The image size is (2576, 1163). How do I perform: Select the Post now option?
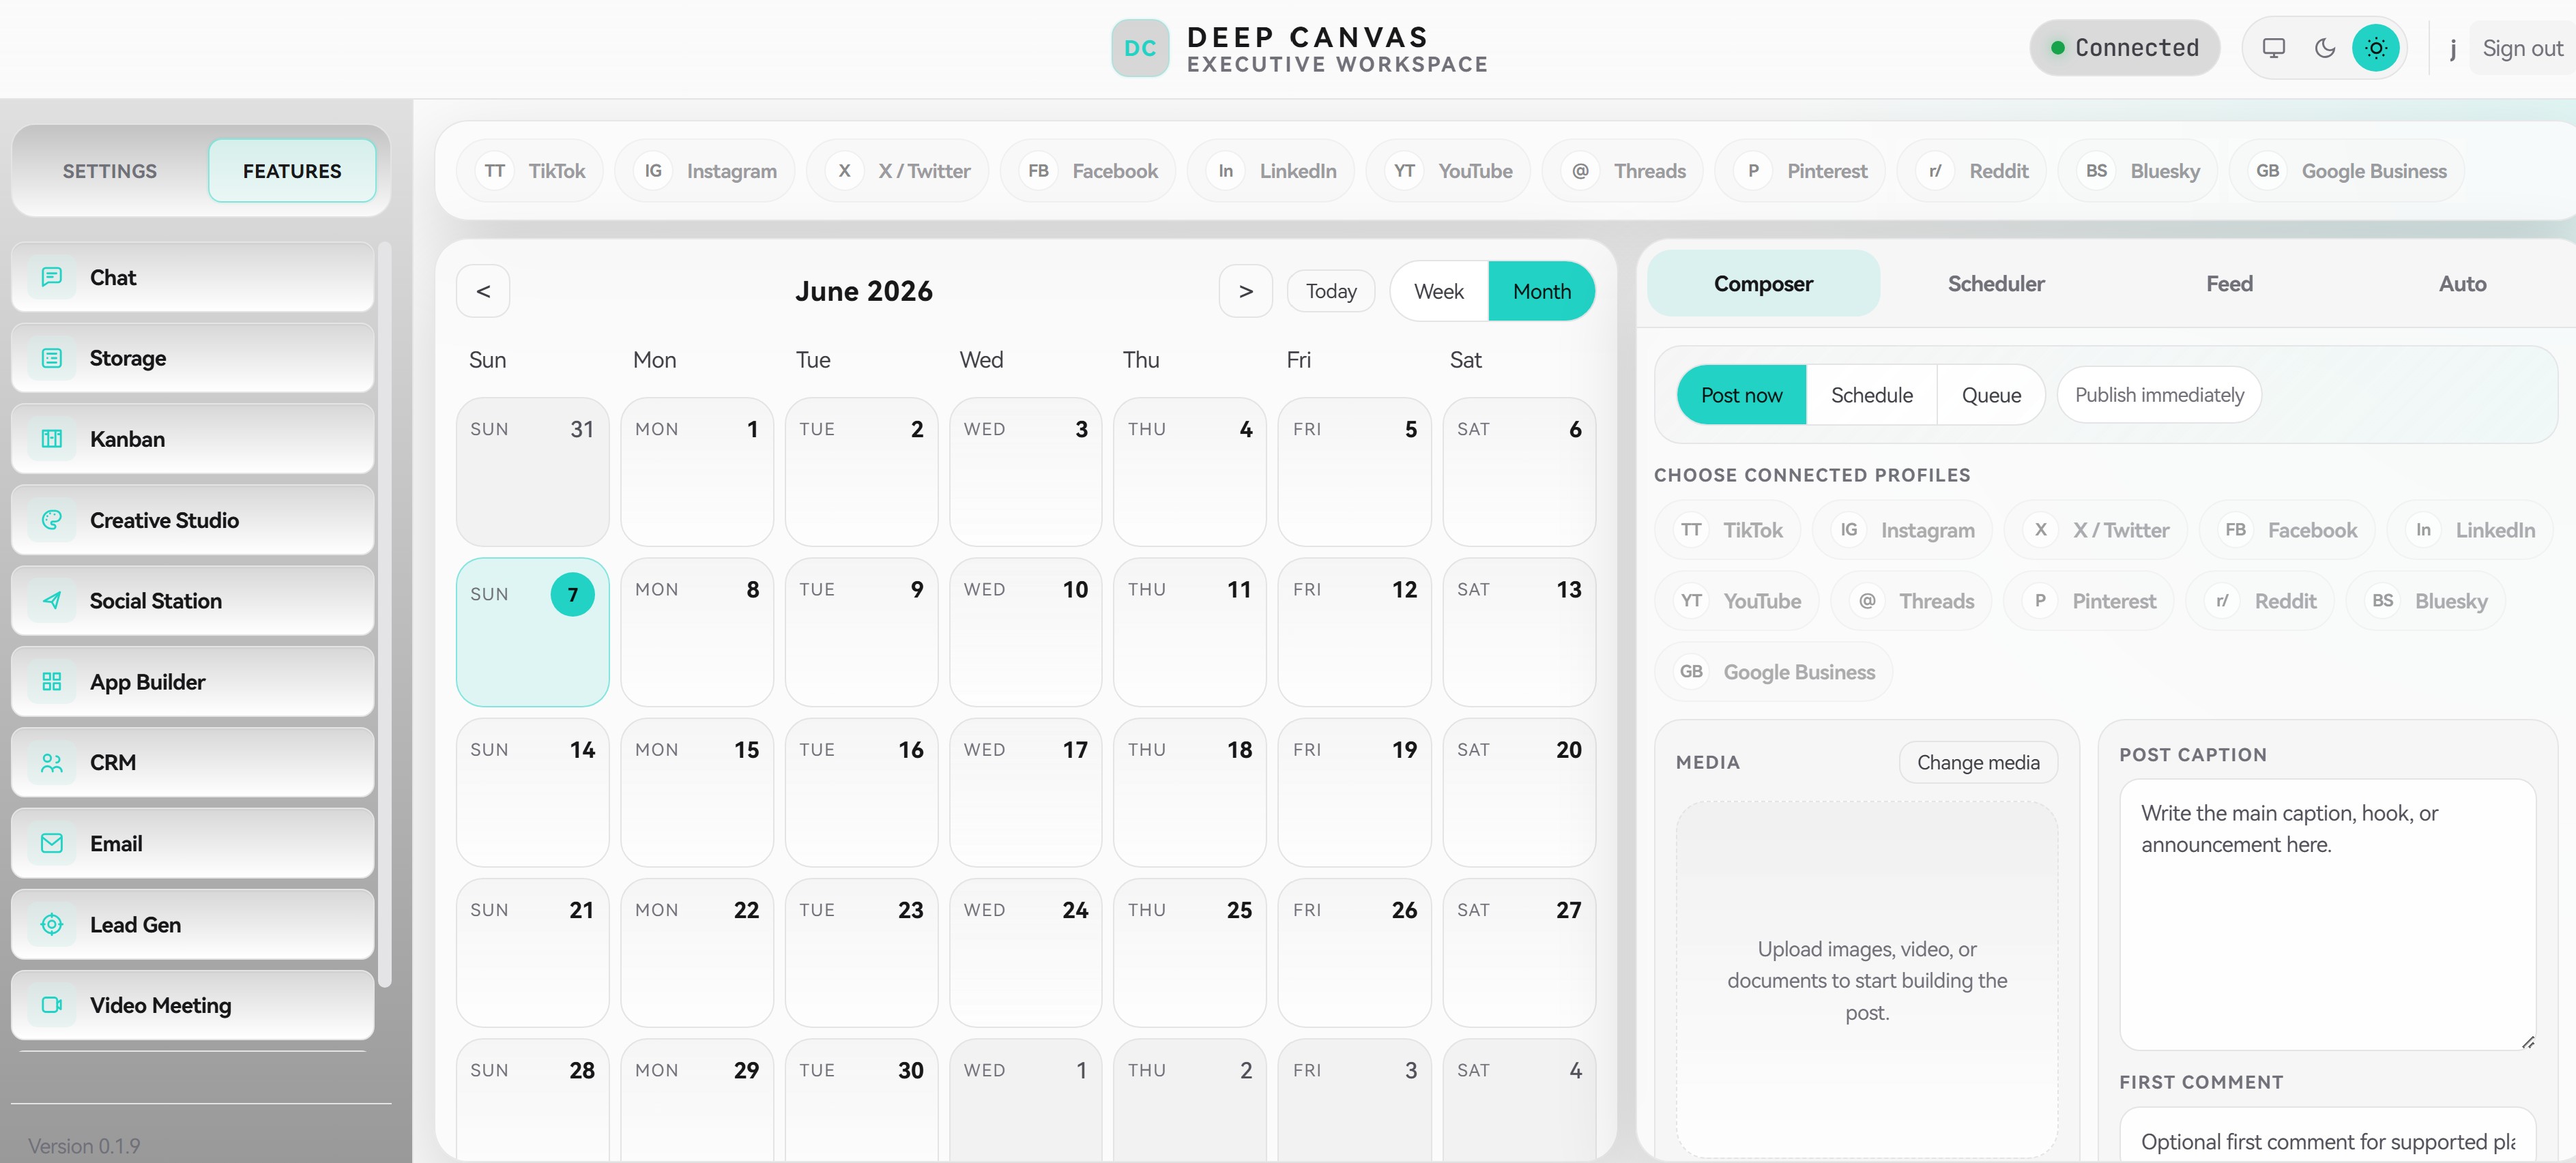pyautogui.click(x=1741, y=395)
